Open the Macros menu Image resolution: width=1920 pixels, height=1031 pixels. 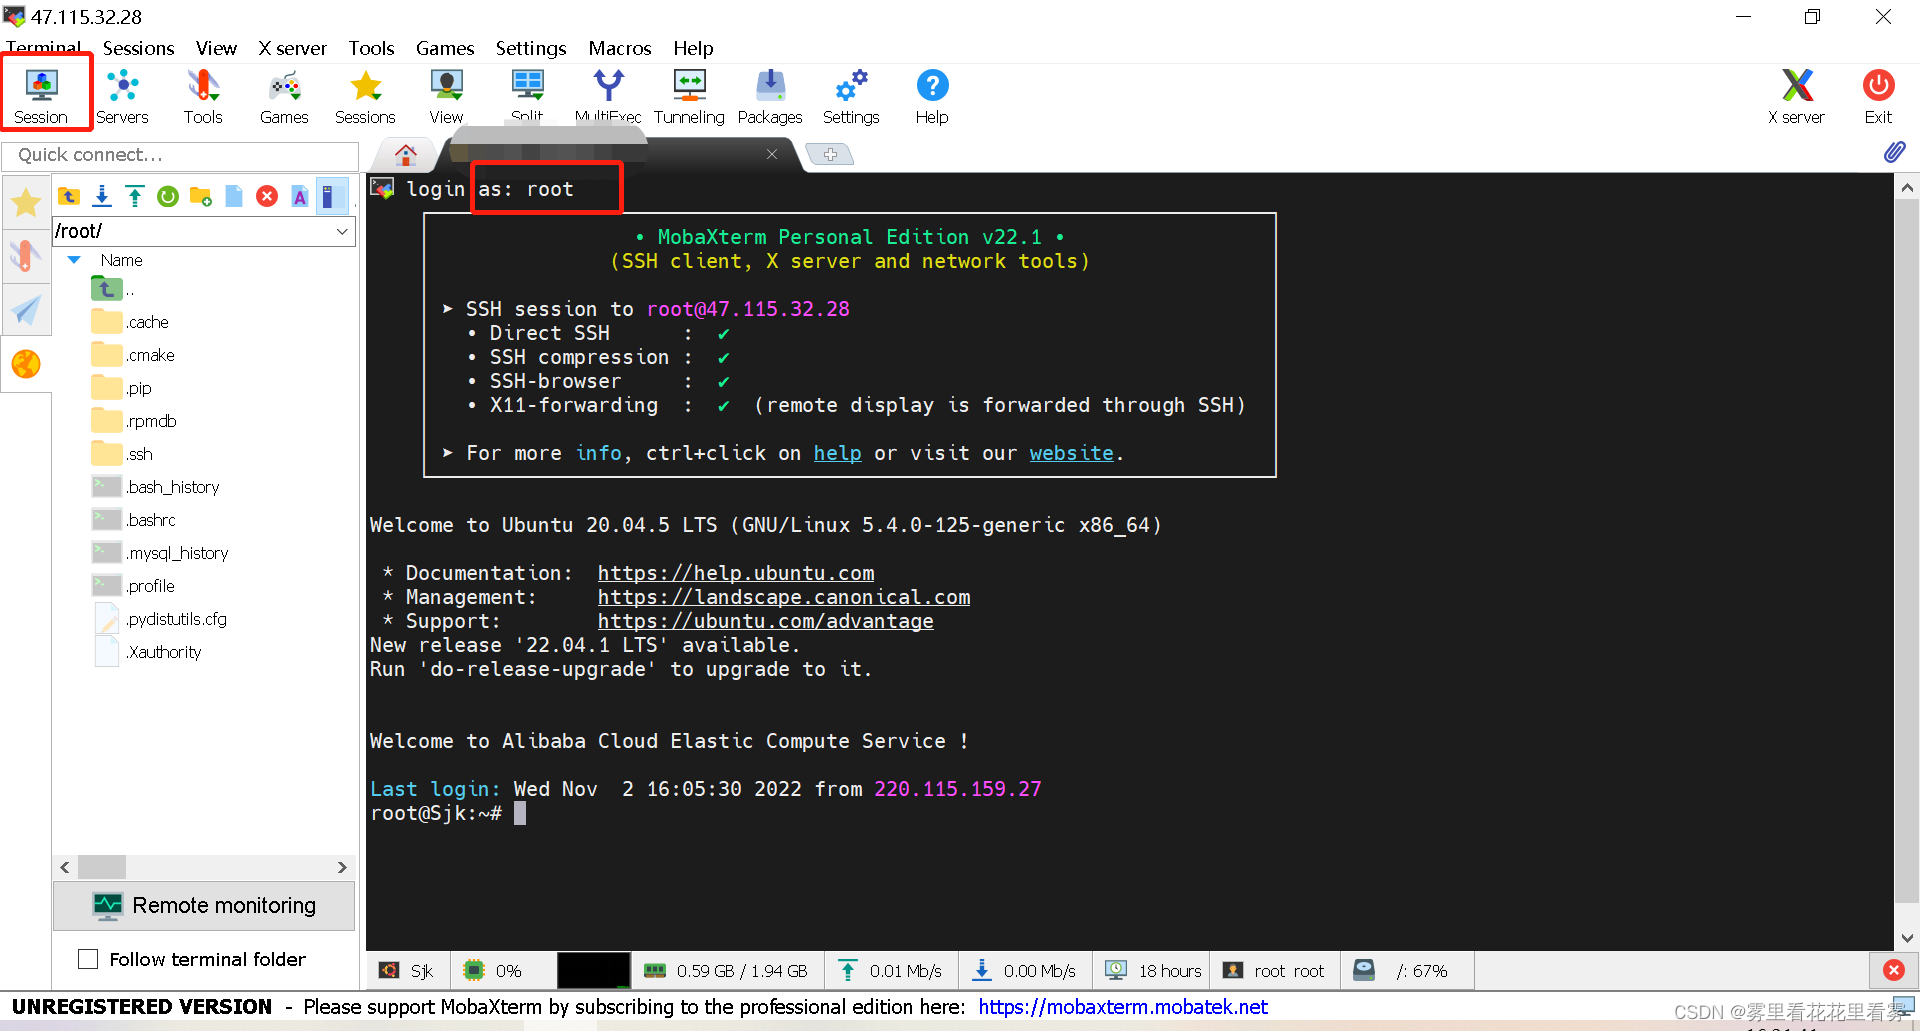(x=620, y=48)
